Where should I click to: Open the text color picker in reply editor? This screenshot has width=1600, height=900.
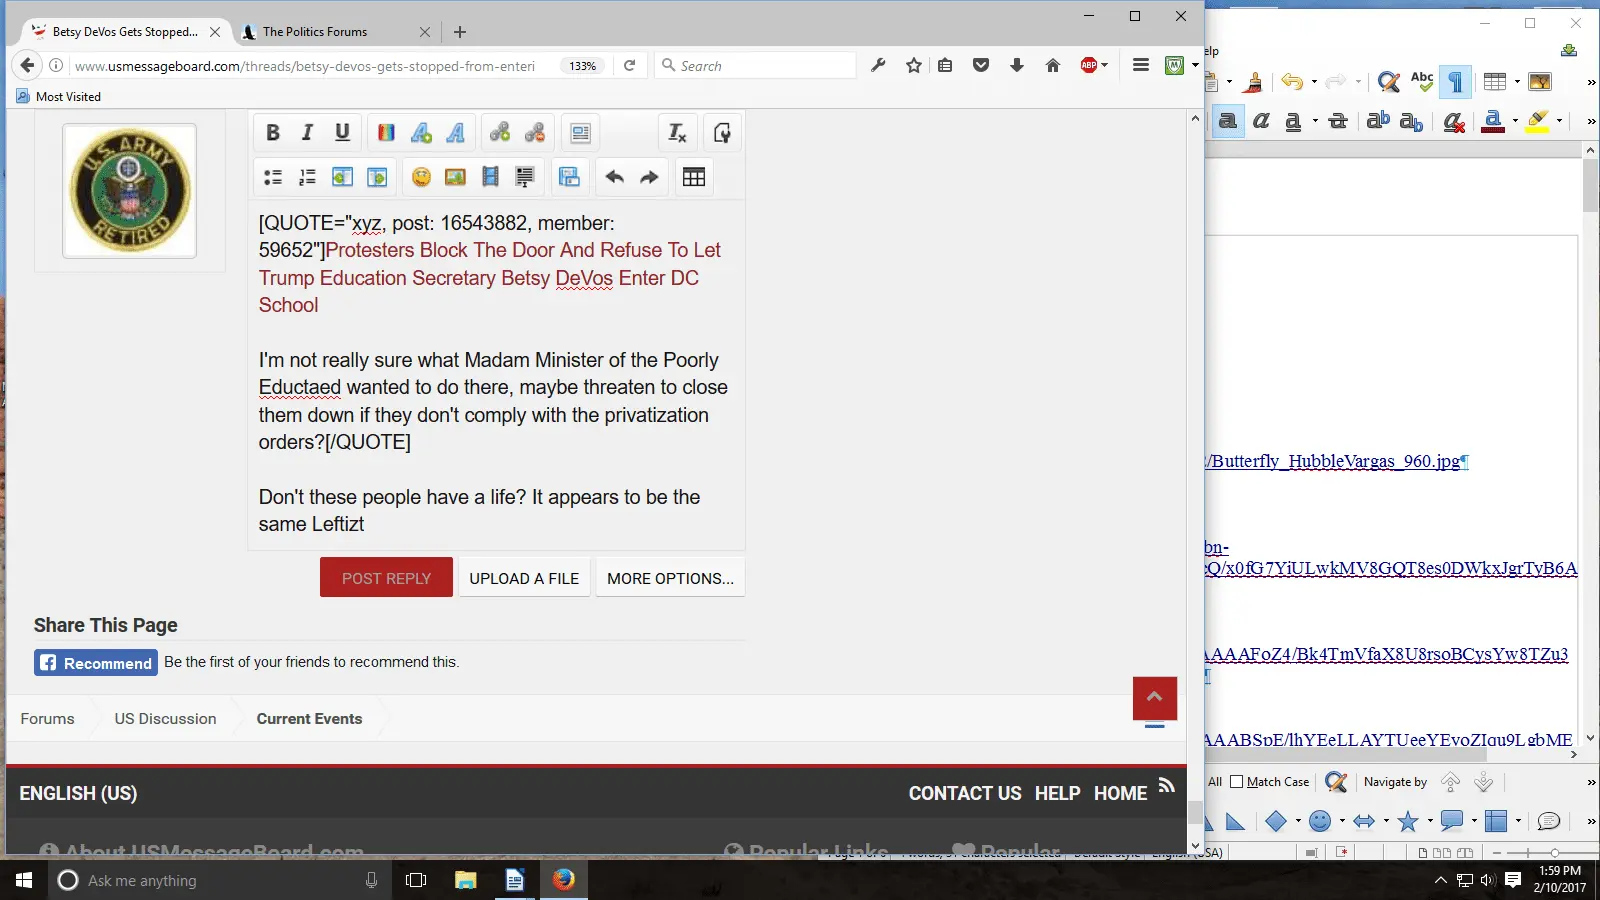pos(386,133)
